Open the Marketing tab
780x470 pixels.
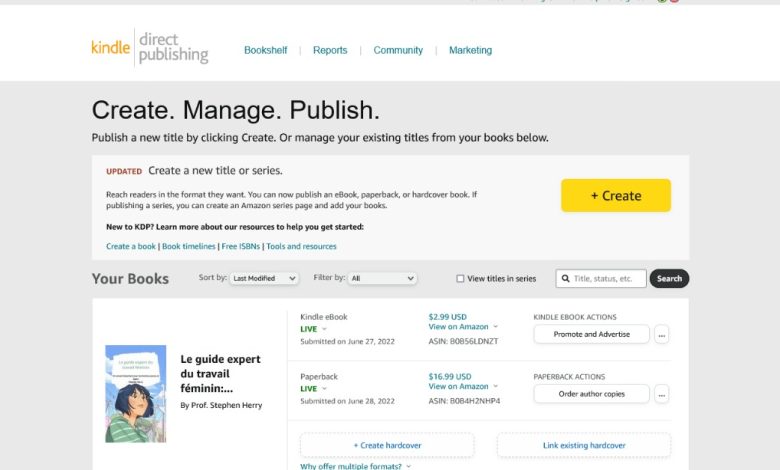click(x=470, y=50)
